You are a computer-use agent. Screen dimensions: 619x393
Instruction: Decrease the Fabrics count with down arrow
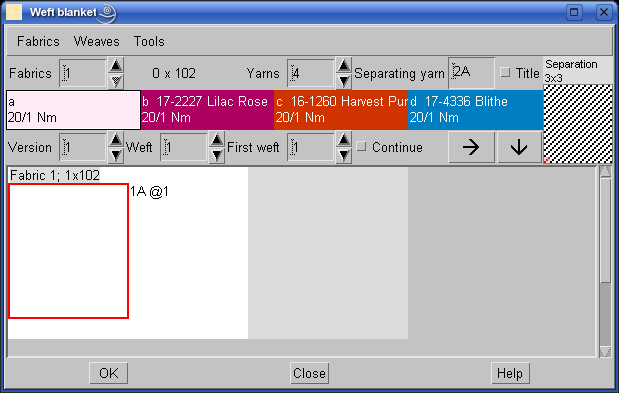pos(116,81)
